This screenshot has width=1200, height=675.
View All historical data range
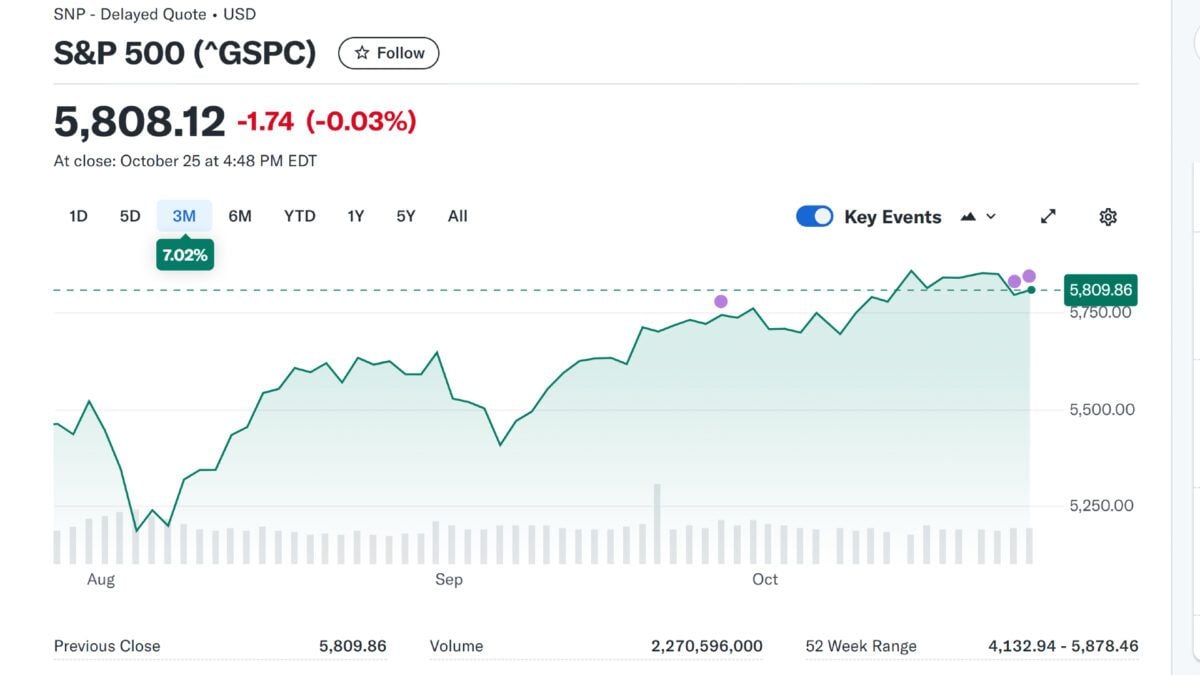pyautogui.click(x=458, y=216)
